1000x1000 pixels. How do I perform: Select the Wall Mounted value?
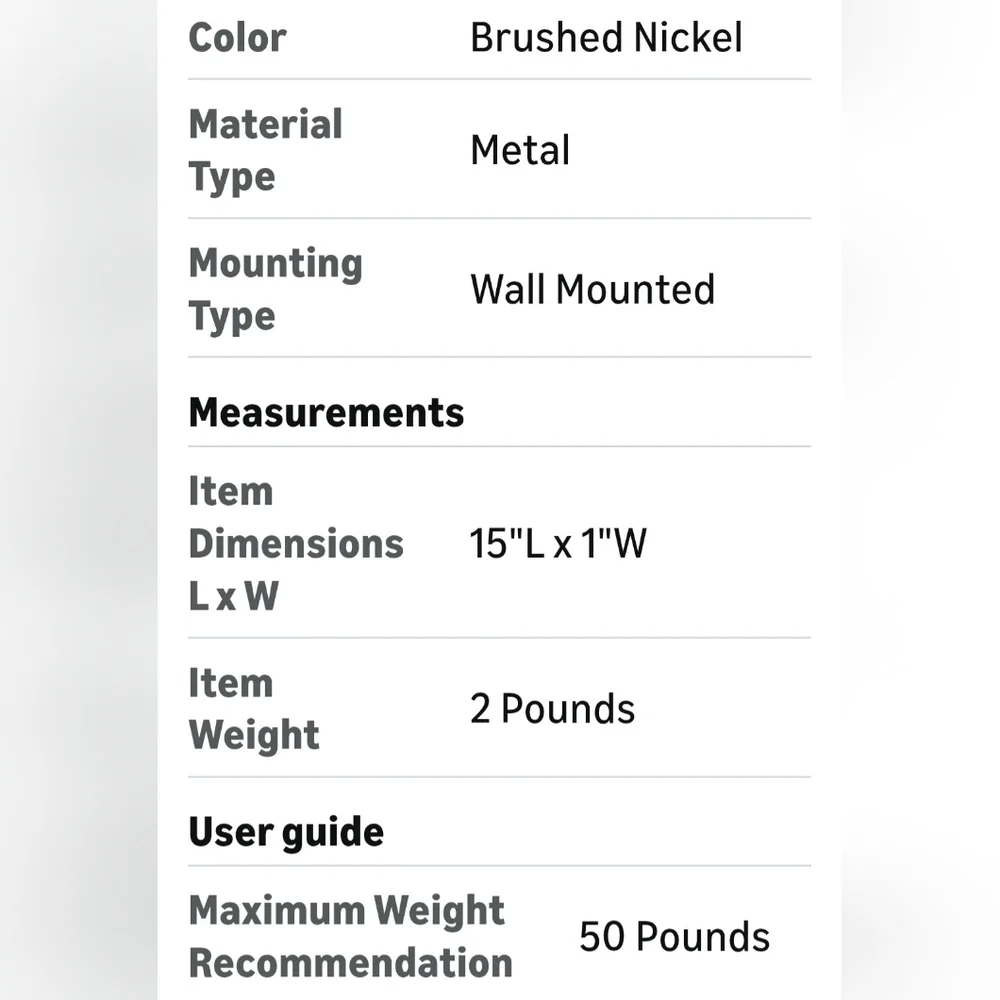[x=592, y=290]
